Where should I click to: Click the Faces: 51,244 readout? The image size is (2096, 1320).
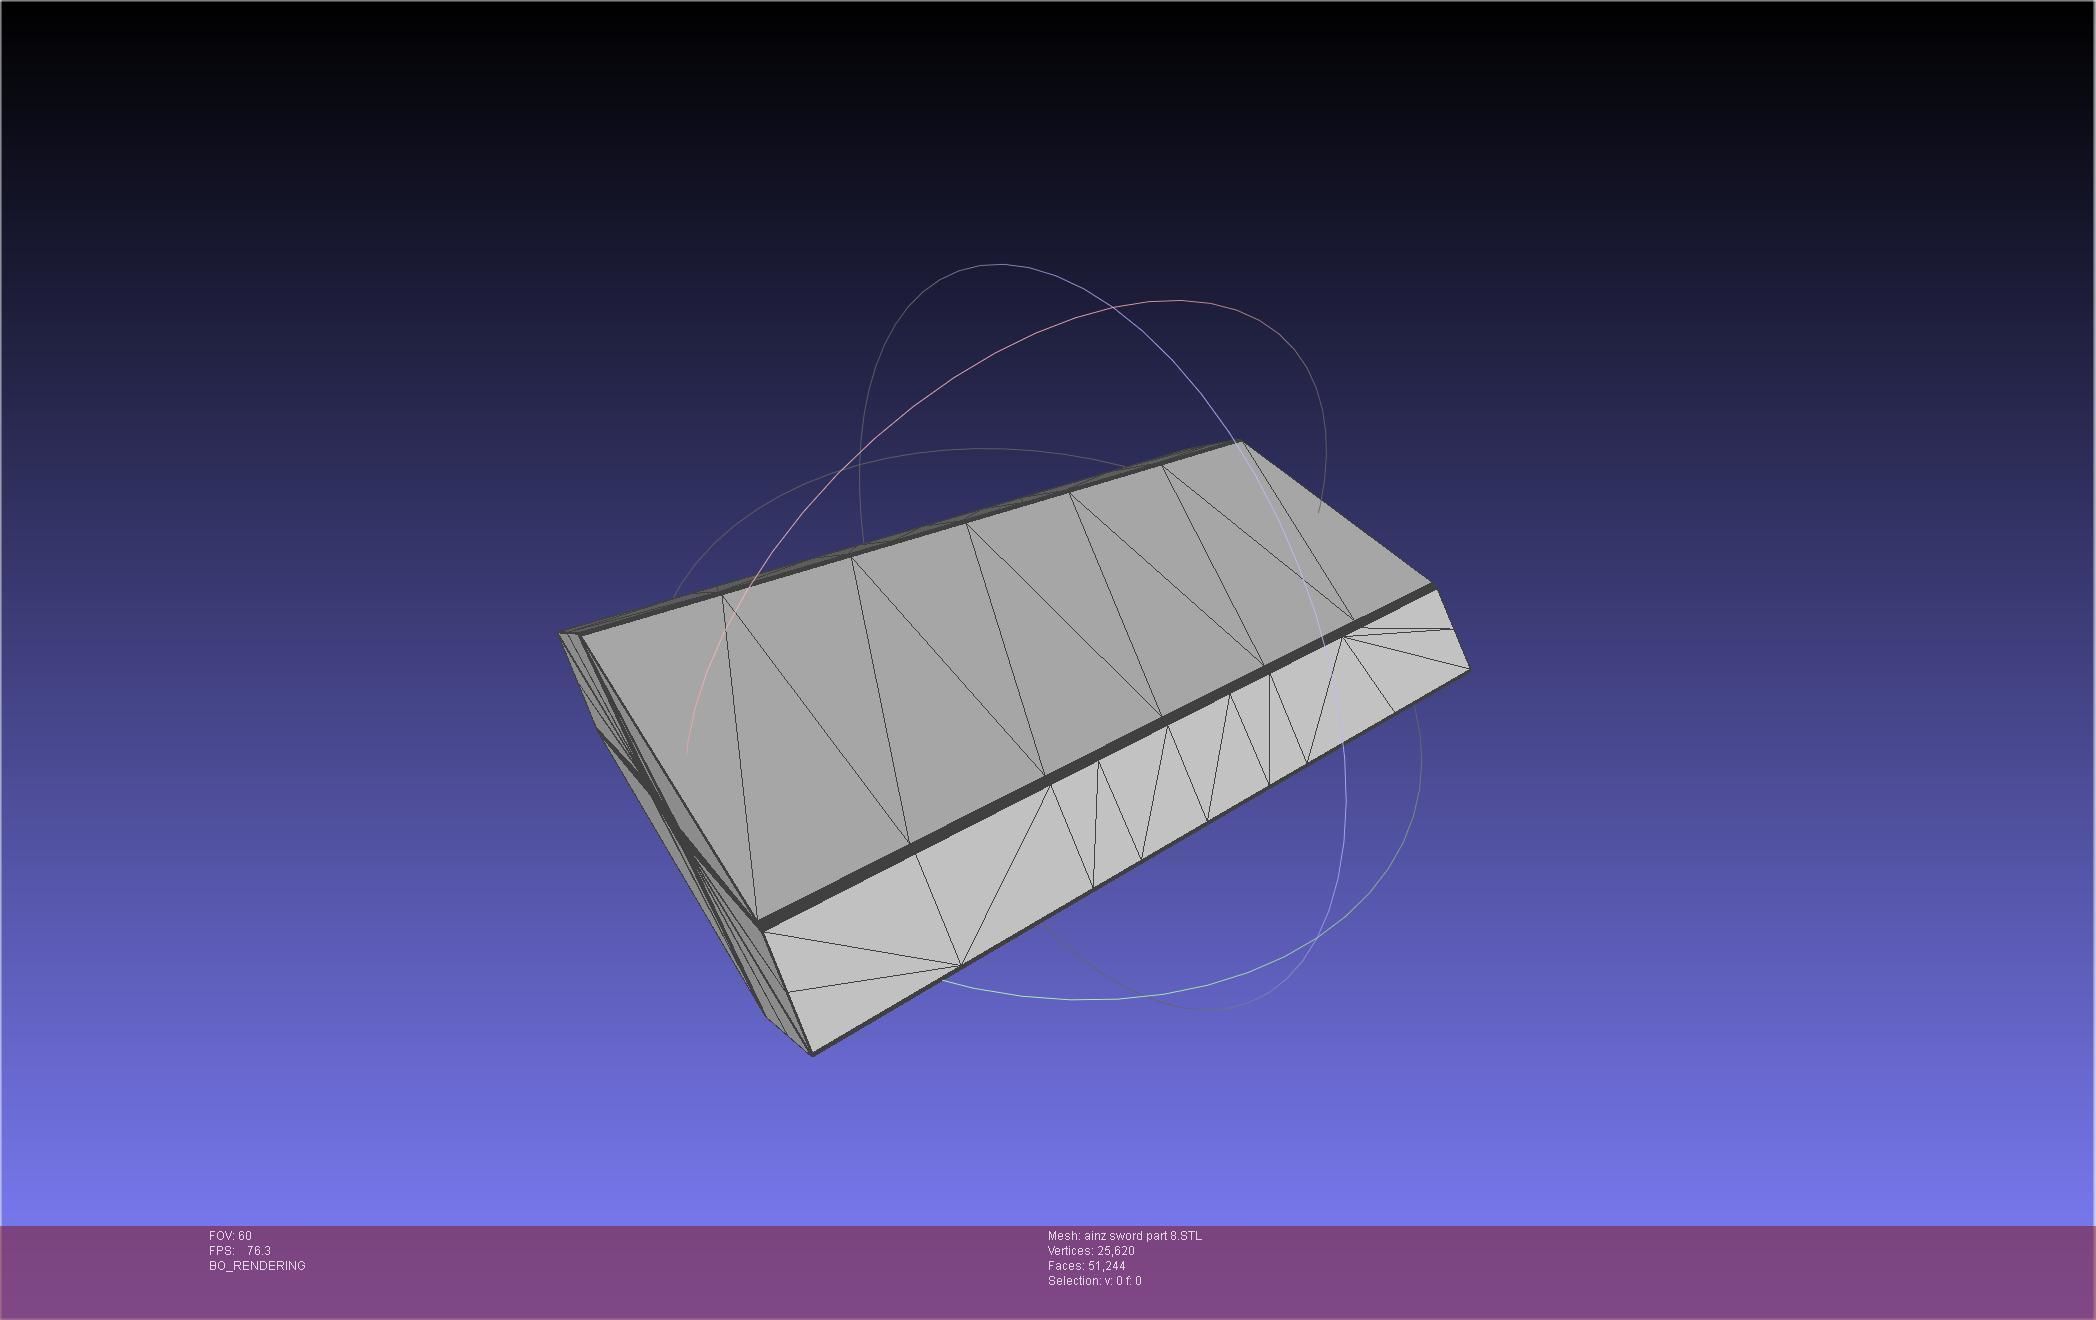coord(1086,1266)
